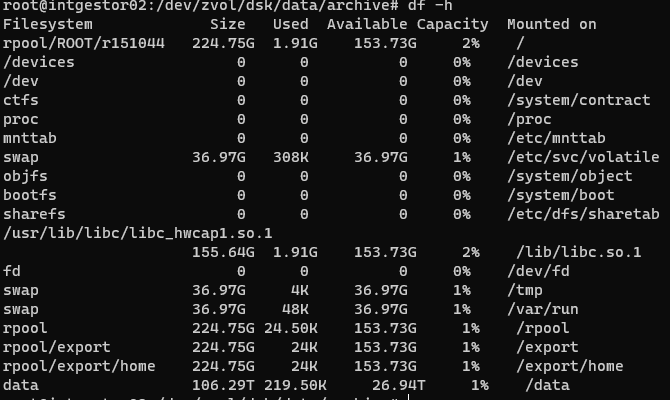Click the 'mnttab' filesystem name

(x=29, y=138)
